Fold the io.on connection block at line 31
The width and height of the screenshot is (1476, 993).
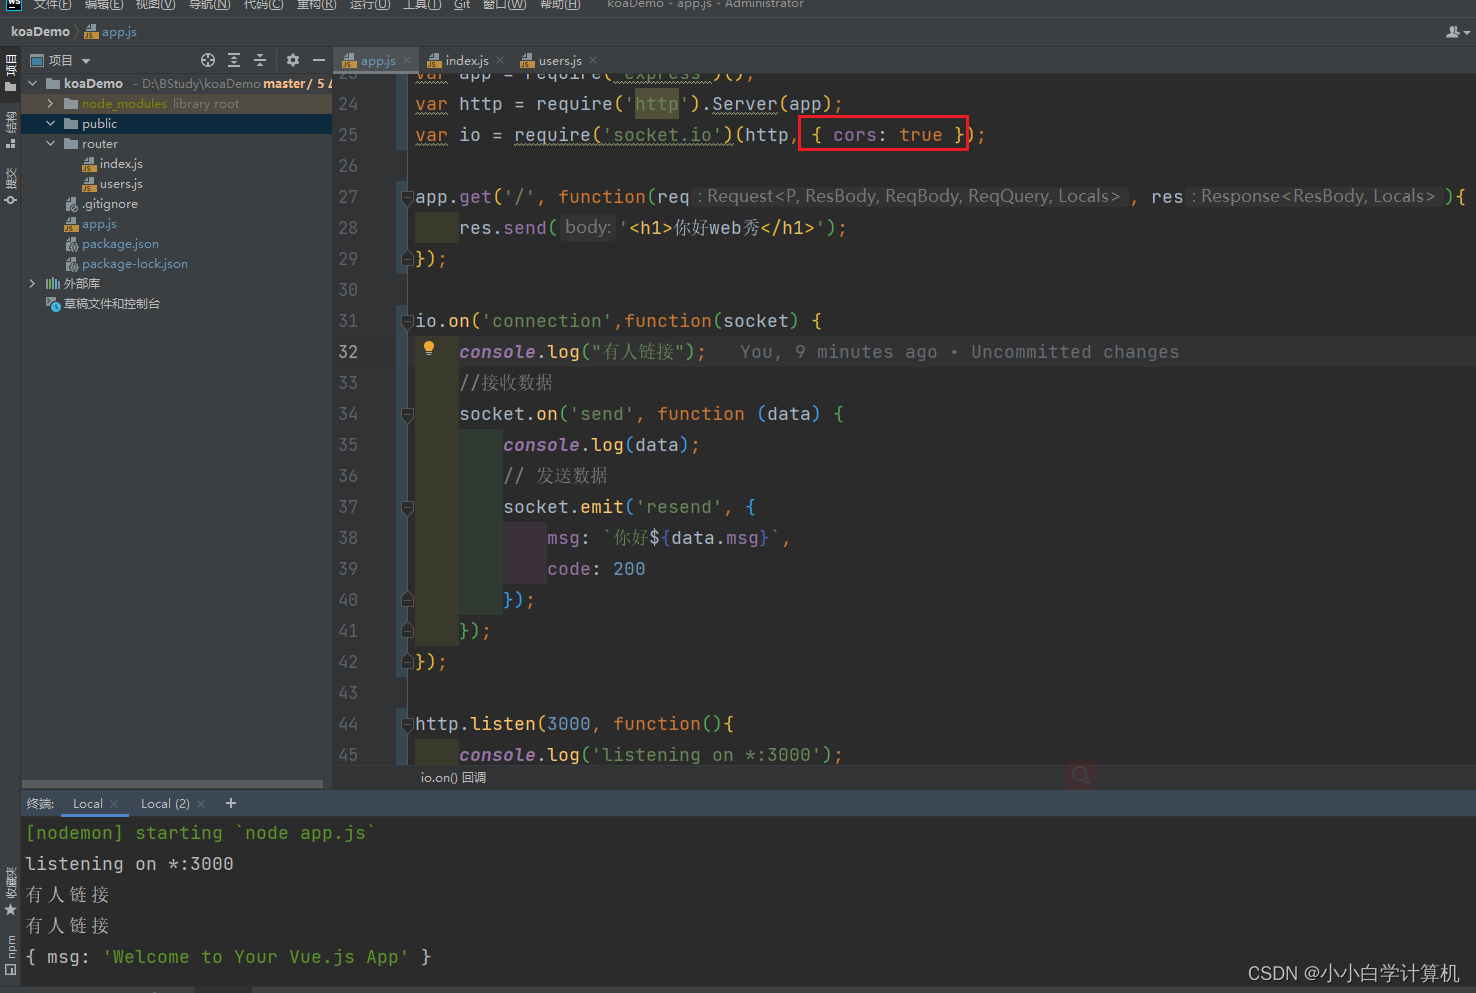(x=407, y=322)
